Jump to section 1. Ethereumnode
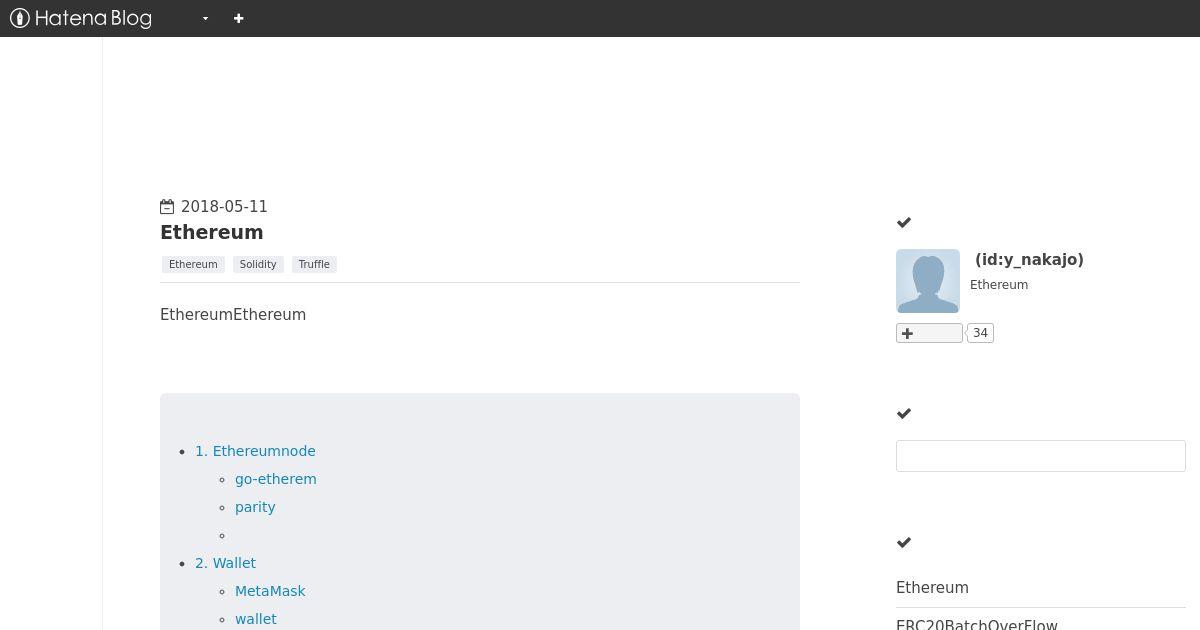This screenshot has width=1200, height=630. click(x=255, y=451)
